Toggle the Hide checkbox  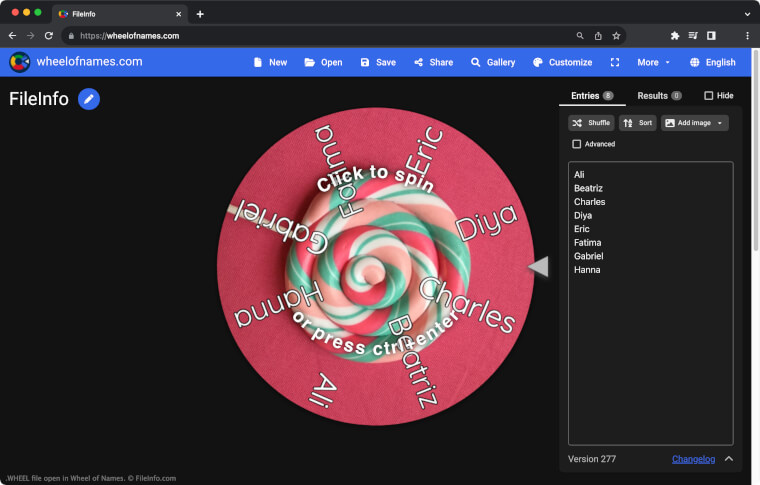click(709, 96)
